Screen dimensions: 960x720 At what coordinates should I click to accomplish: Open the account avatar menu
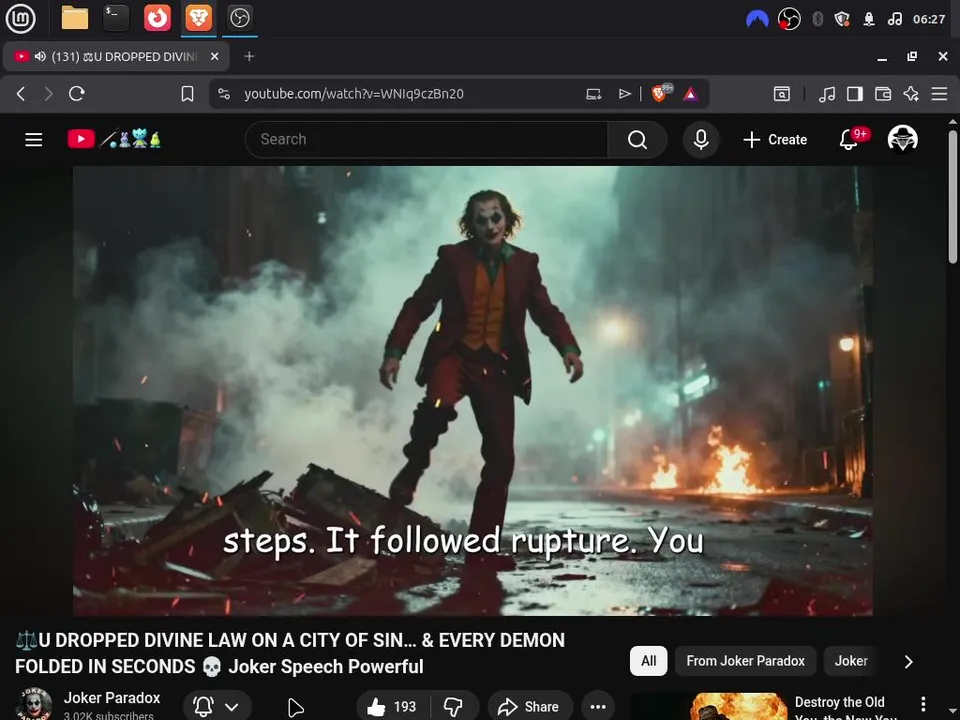(x=902, y=139)
